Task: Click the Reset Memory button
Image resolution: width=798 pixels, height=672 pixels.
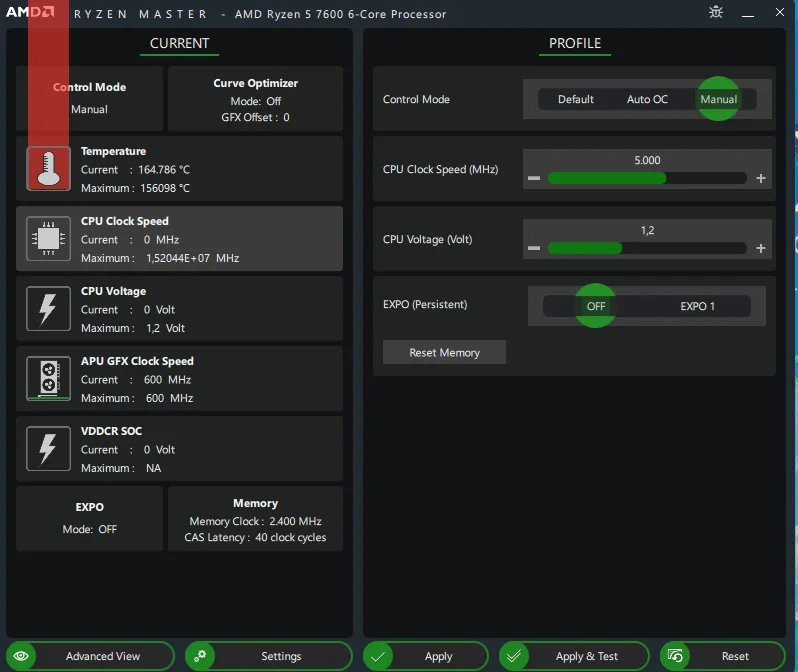Action: click(x=444, y=352)
